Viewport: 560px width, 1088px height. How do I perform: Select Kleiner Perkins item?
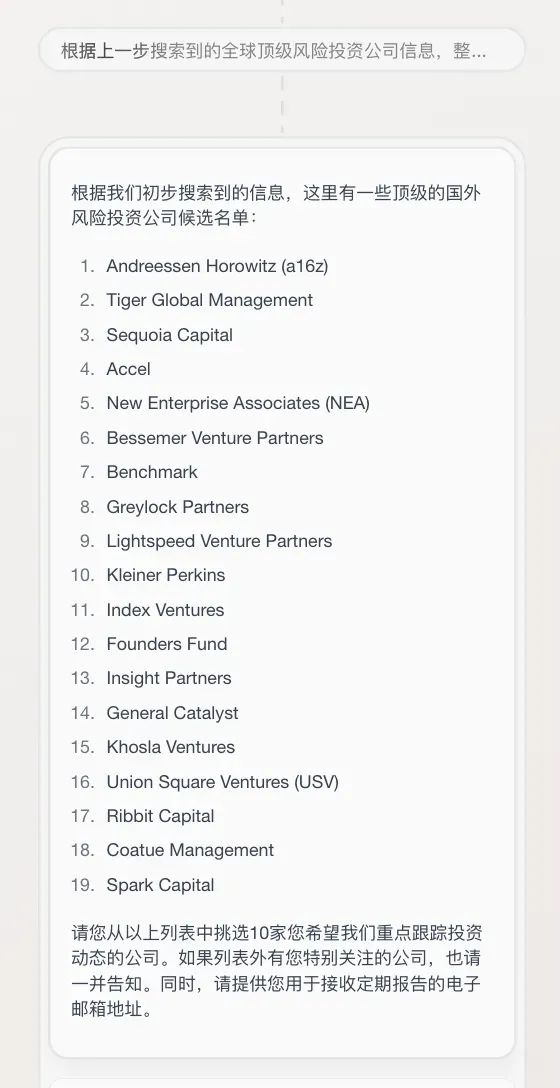(x=166, y=575)
